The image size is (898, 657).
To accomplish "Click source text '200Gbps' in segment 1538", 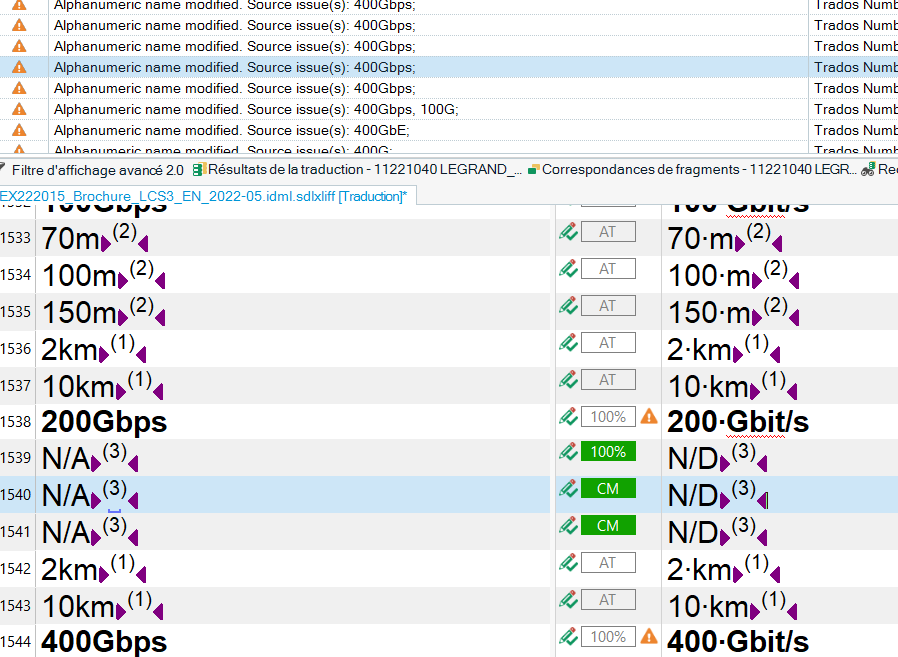I will pyautogui.click(x=104, y=423).
